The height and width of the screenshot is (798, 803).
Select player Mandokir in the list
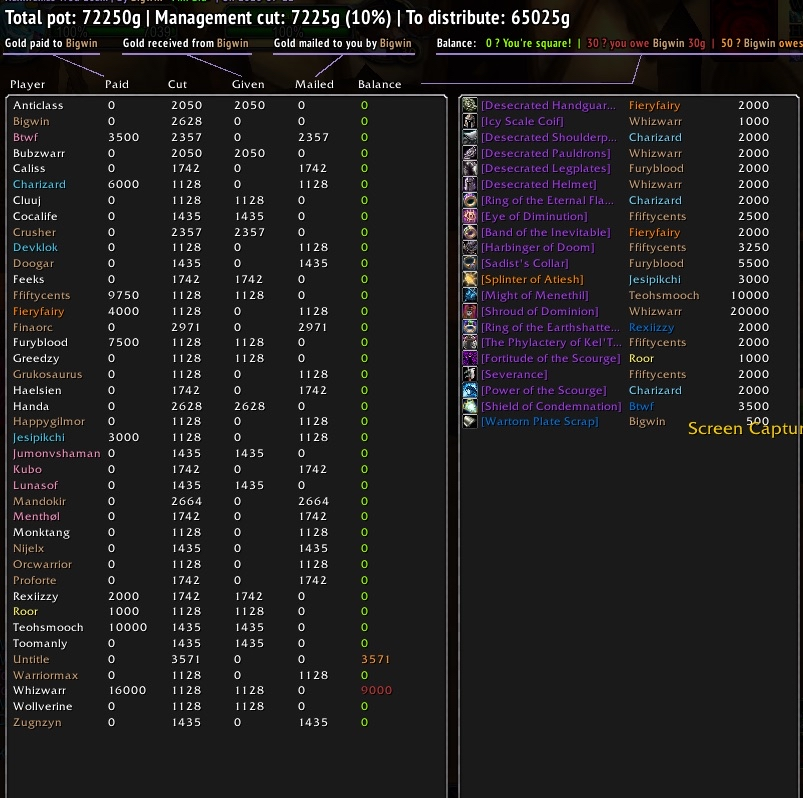point(39,501)
